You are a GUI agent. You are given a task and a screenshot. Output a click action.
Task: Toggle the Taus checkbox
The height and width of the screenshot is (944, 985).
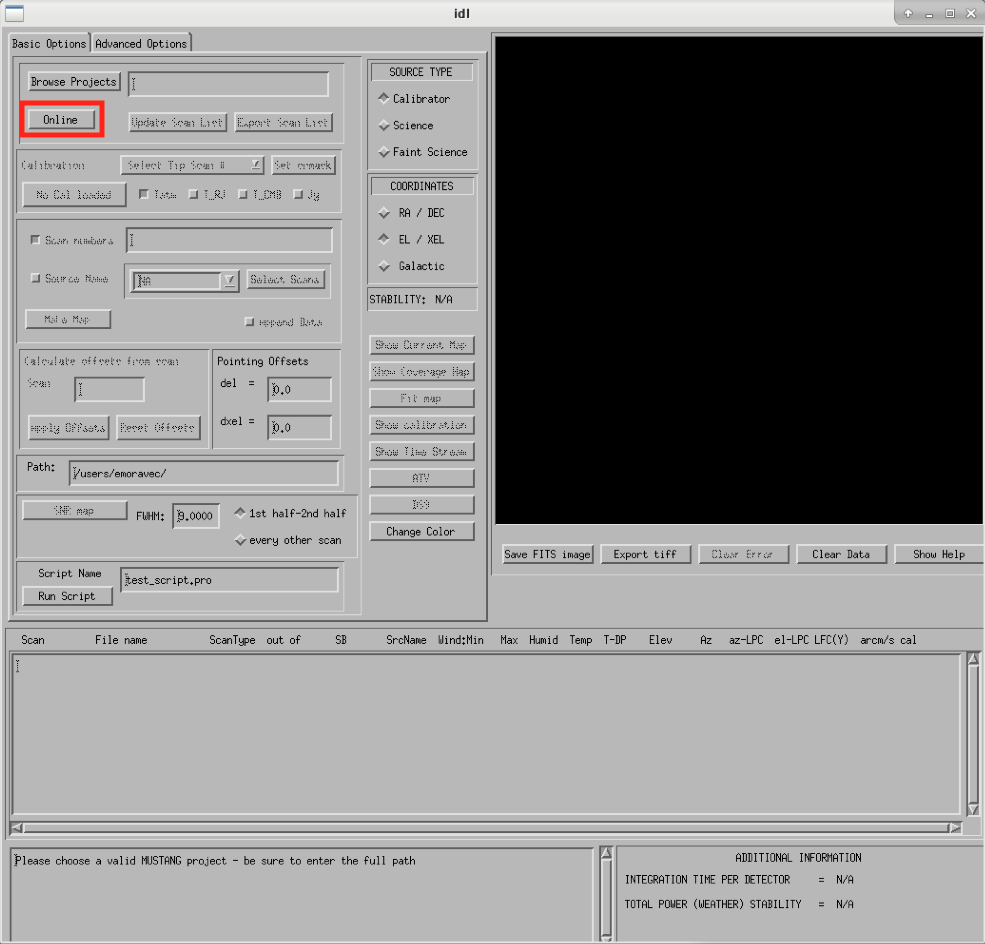(144, 195)
